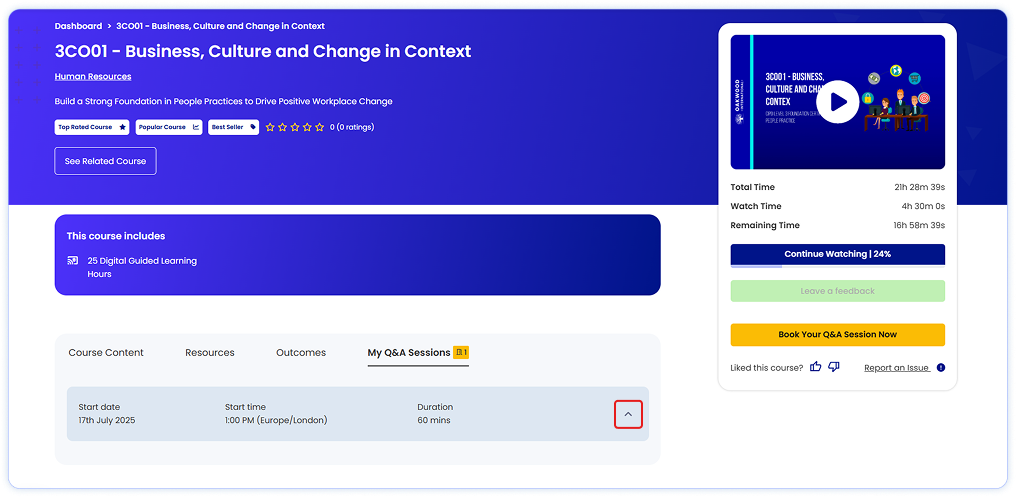1016x497 pixels.
Task: Click the star icon on Top Rated Course badge
Action: point(122,127)
